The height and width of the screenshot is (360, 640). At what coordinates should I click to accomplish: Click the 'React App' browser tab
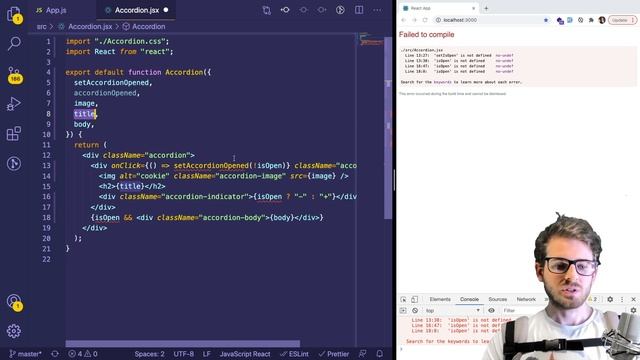pyautogui.click(x=438, y=8)
